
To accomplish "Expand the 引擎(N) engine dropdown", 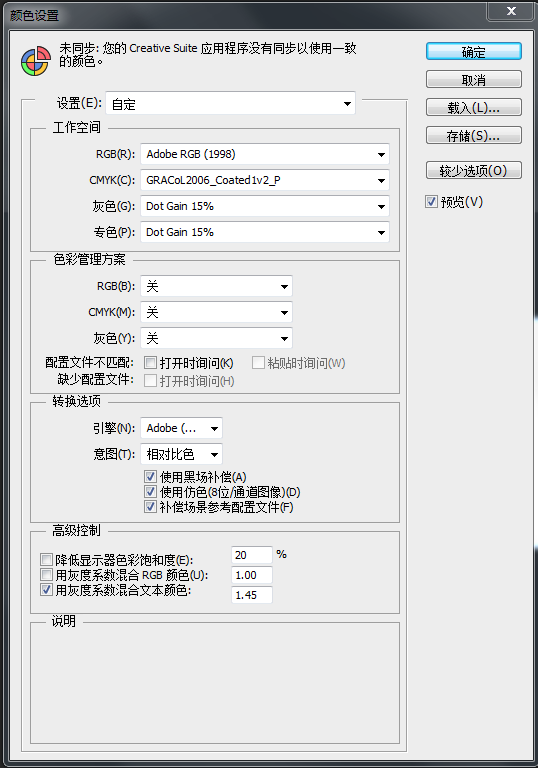I will pyautogui.click(x=181, y=428).
